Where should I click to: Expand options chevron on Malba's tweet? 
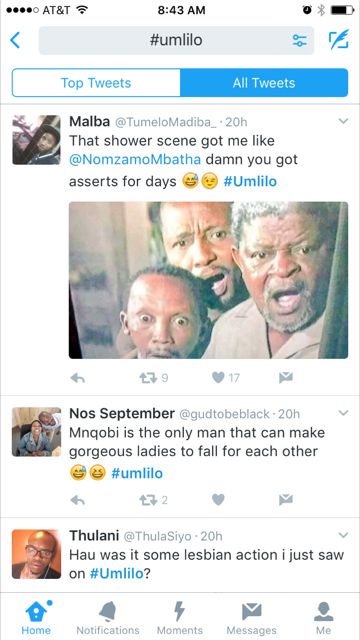coord(343,121)
